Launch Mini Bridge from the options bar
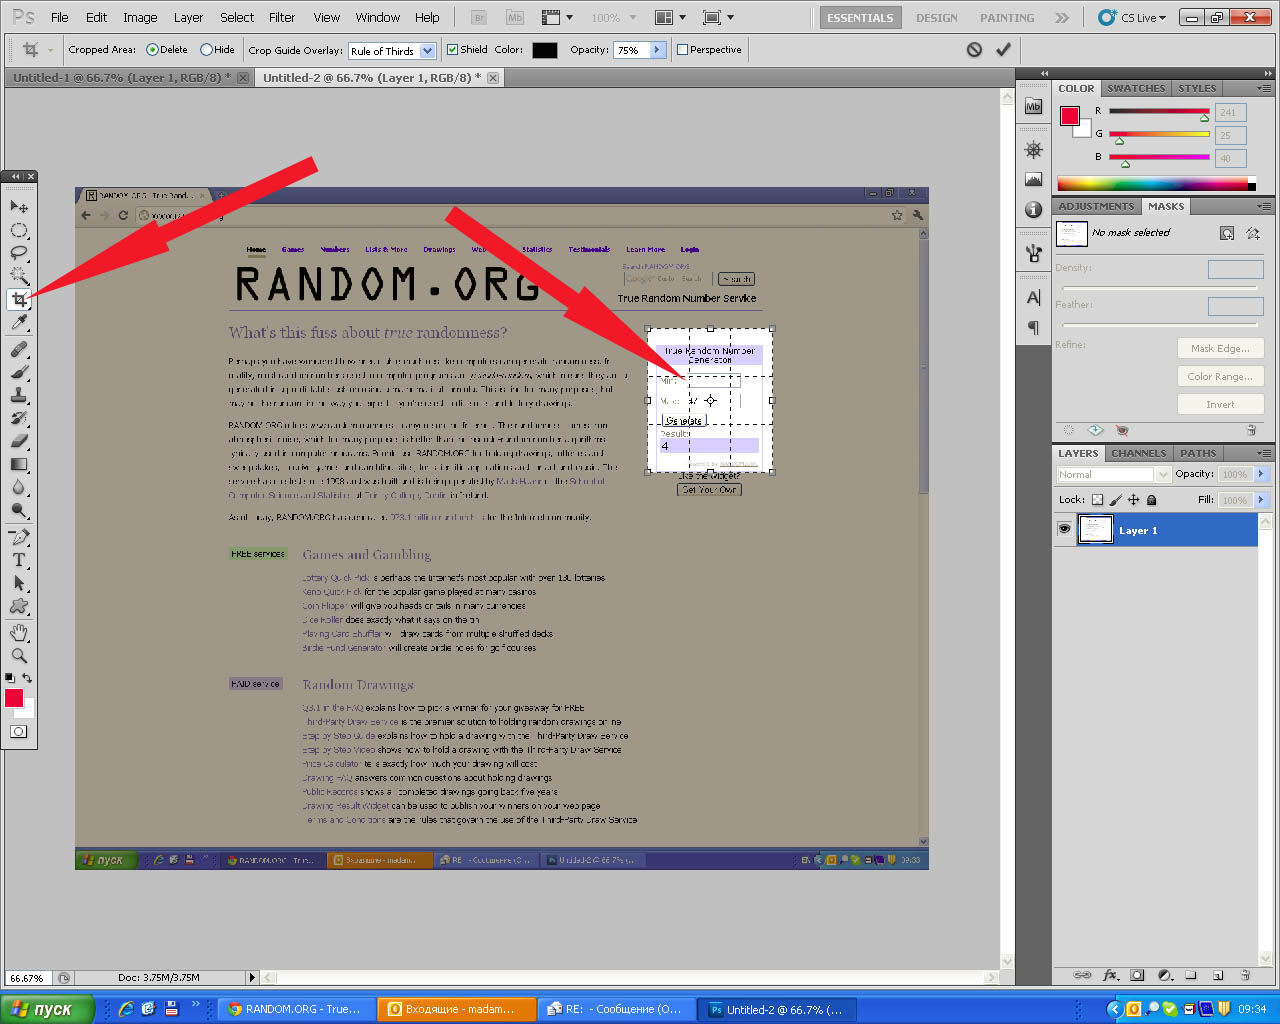This screenshot has height=1024, width=1280. (515, 18)
